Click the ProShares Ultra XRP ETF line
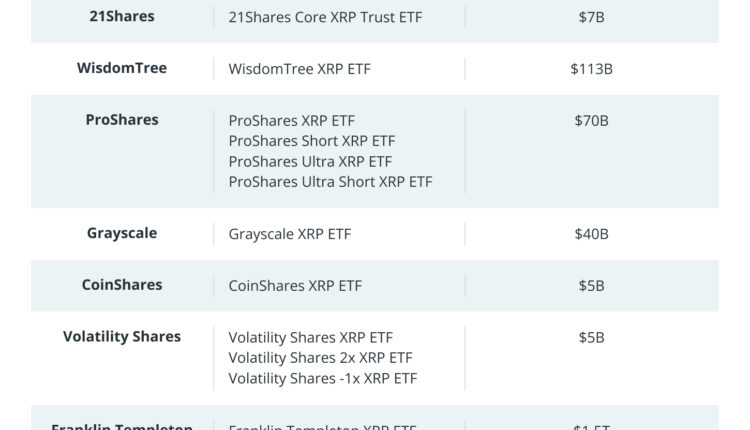The width and height of the screenshot is (750, 430). click(x=310, y=161)
